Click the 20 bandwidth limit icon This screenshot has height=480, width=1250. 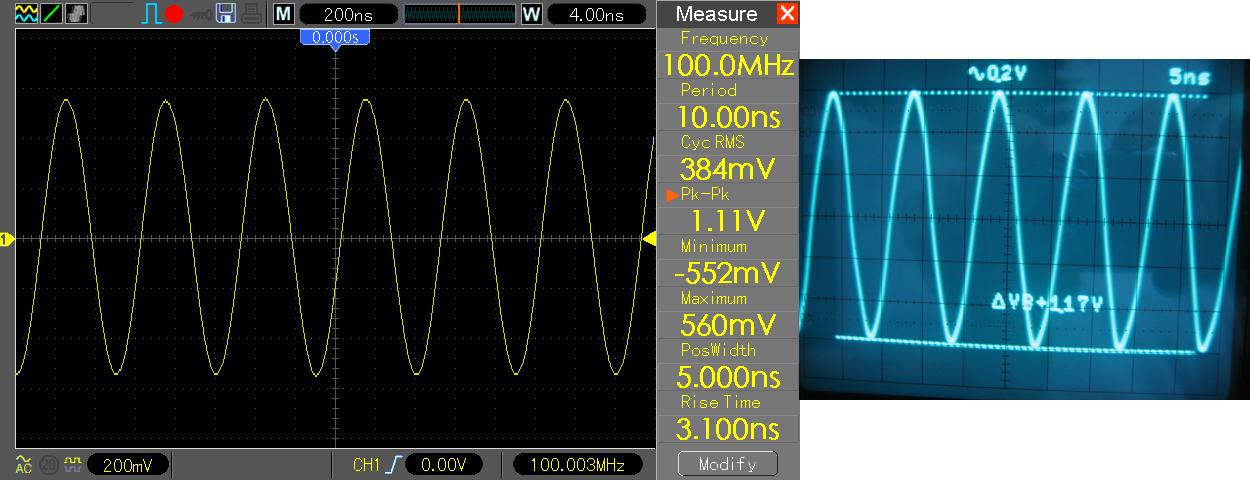(x=49, y=465)
